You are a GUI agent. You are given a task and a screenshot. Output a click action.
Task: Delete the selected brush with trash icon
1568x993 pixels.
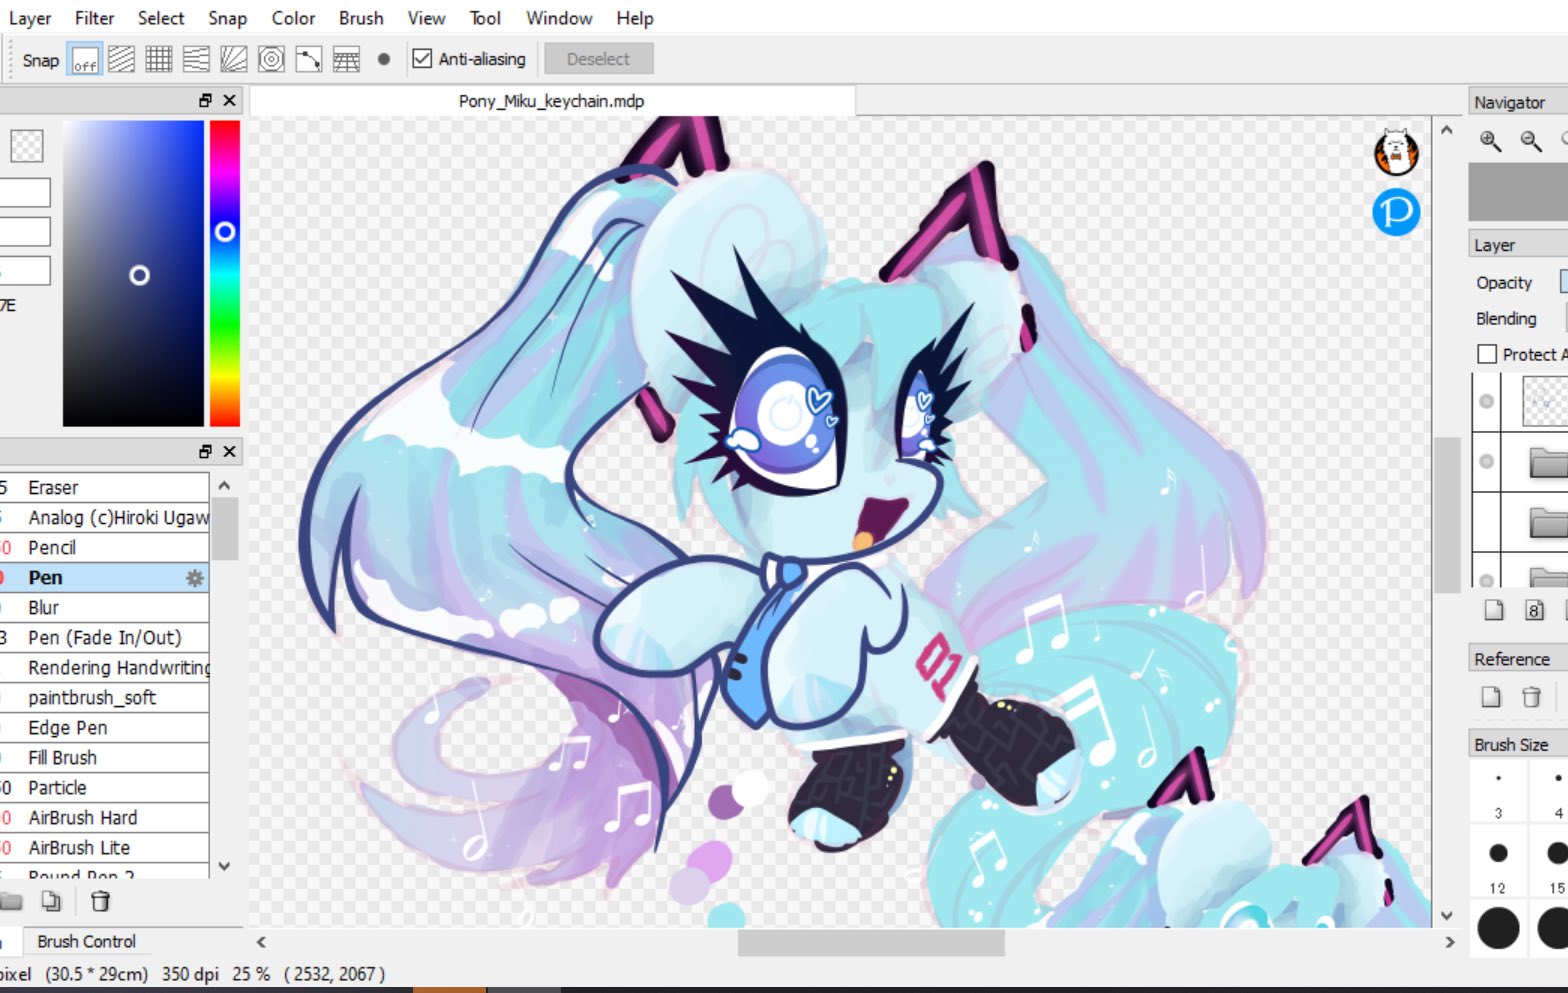(100, 901)
